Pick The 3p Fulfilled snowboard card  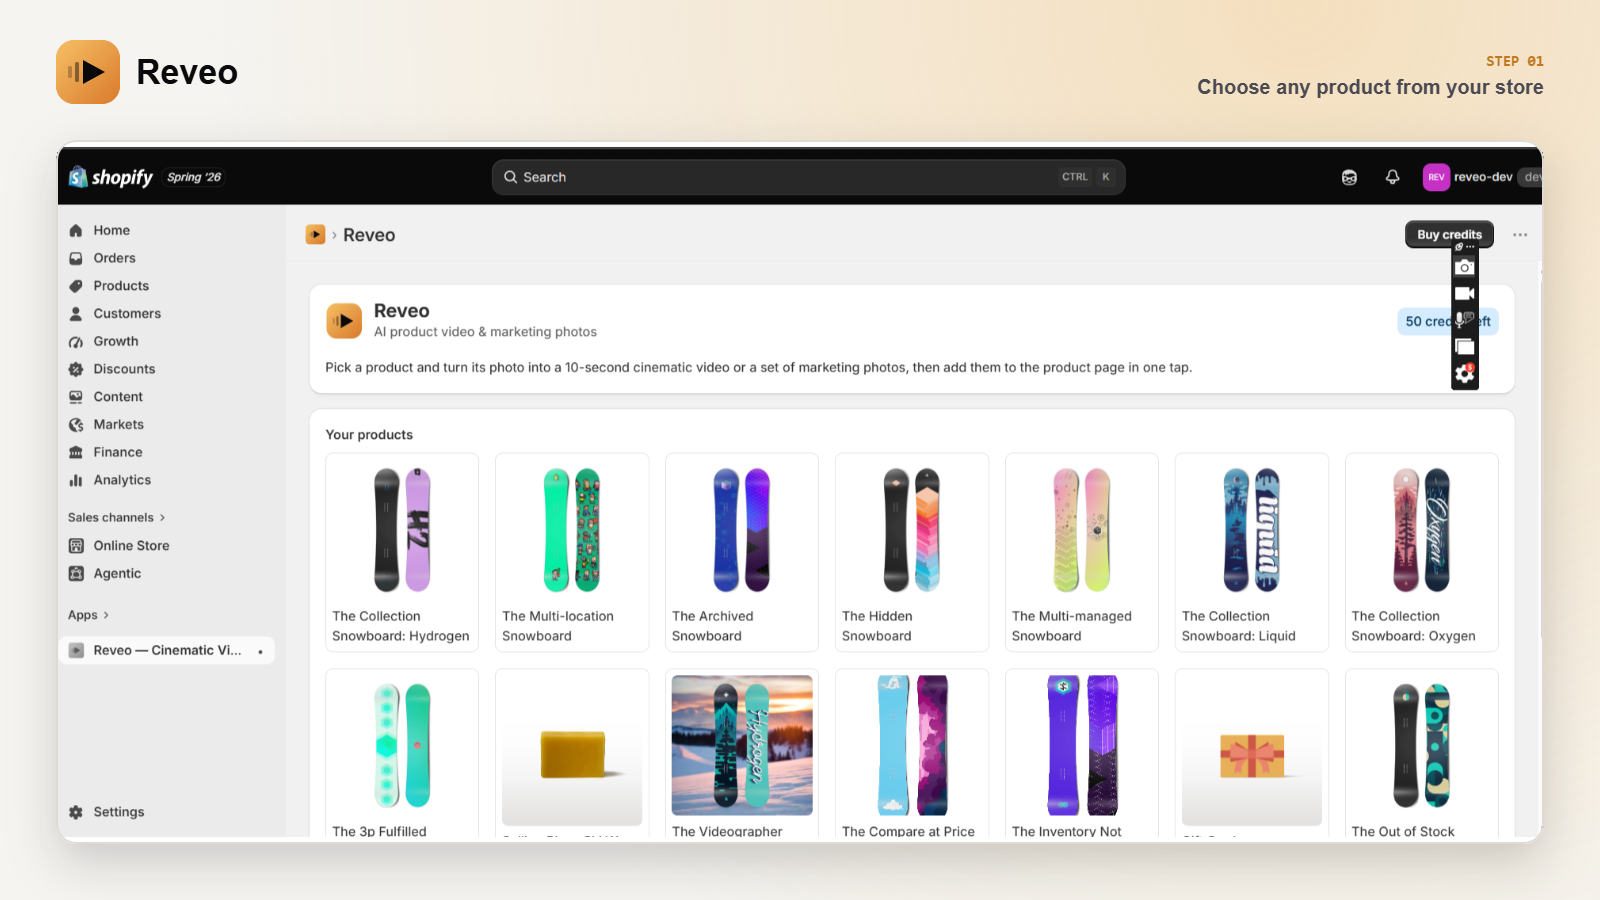click(402, 754)
